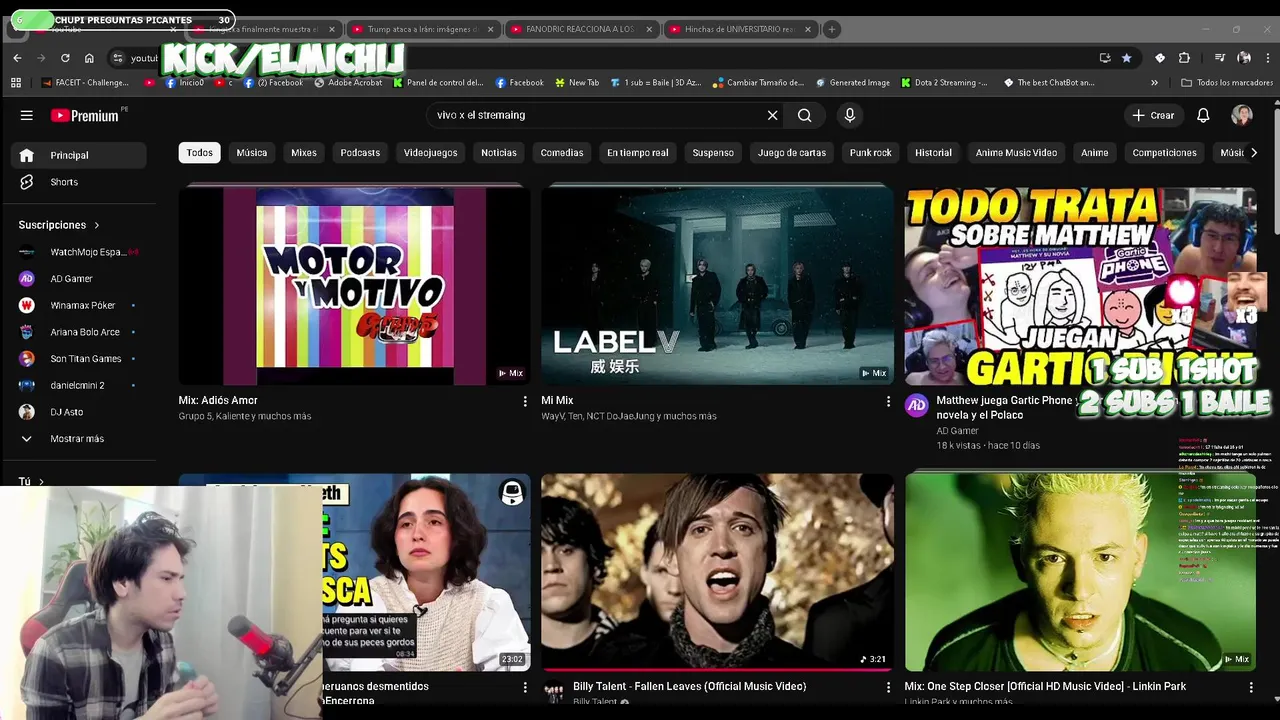Image resolution: width=1280 pixels, height=720 pixels.
Task: Open the Winamax Póker subscription
Action: coord(79,305)
